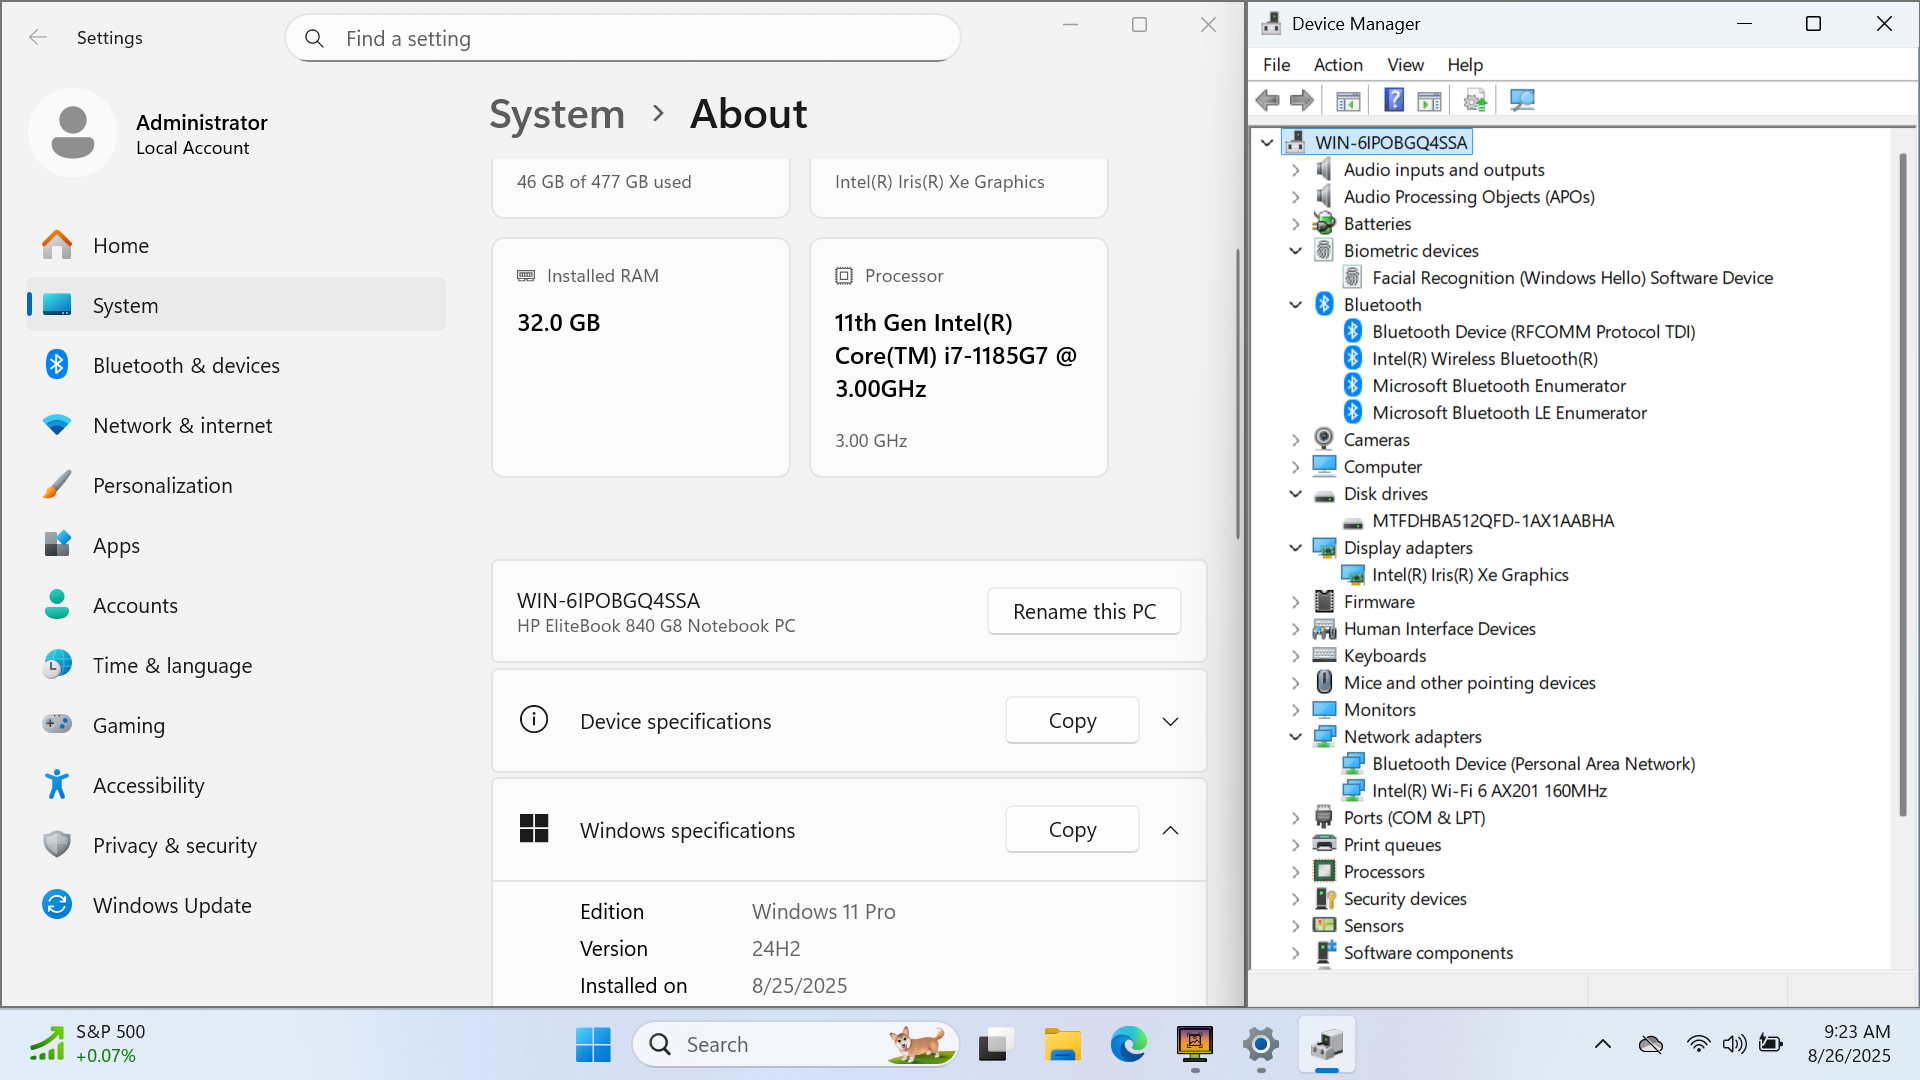Collapse the Display adapters node
This screenshot has height=1080, width=1920.
(1296, 548)
